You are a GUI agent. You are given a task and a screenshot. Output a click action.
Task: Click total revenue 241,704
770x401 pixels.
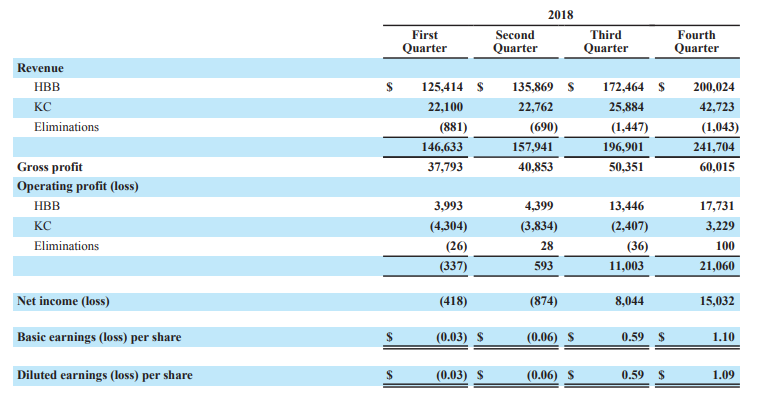pyautogui.click(x=714, y=147)
